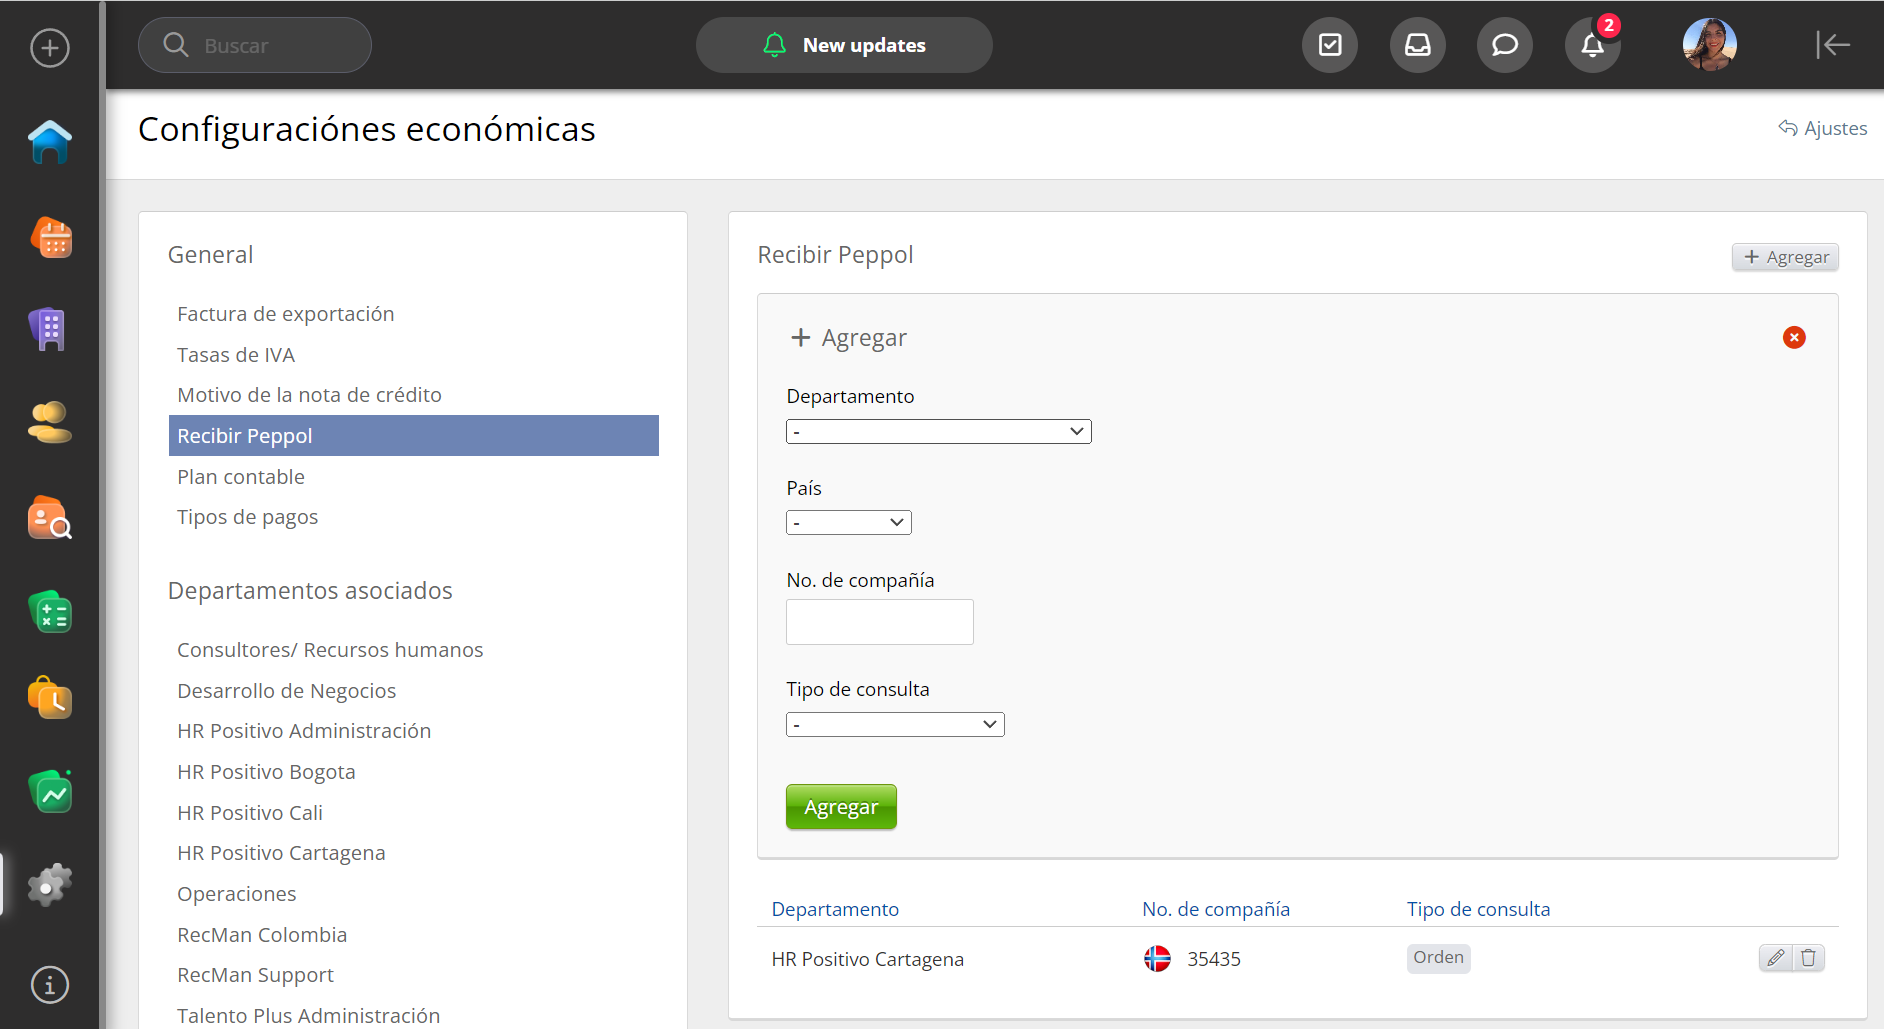Viewport: 1884px width, 1029px height.
Task: Open the orange calendar module icon
Action: tap(50, 238)
